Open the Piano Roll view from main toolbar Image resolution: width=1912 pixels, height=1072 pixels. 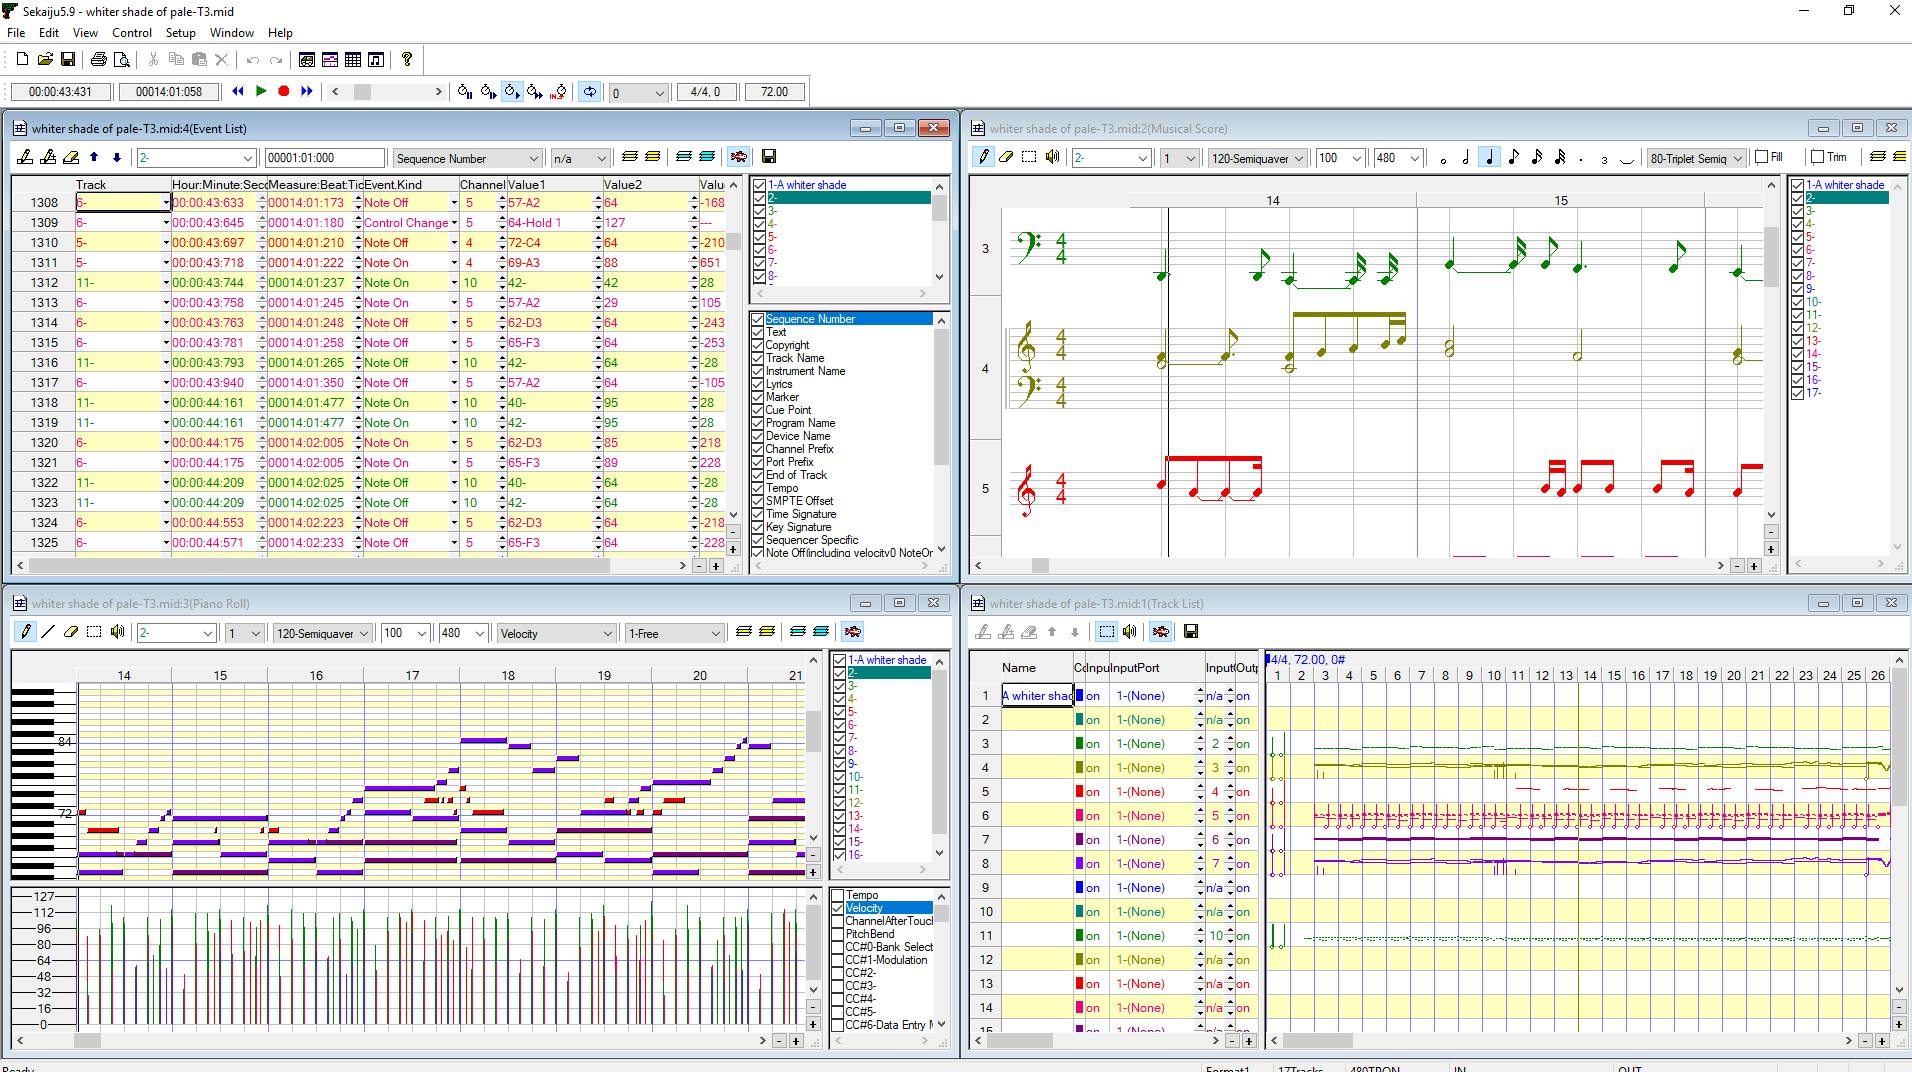tap(330, 59)
